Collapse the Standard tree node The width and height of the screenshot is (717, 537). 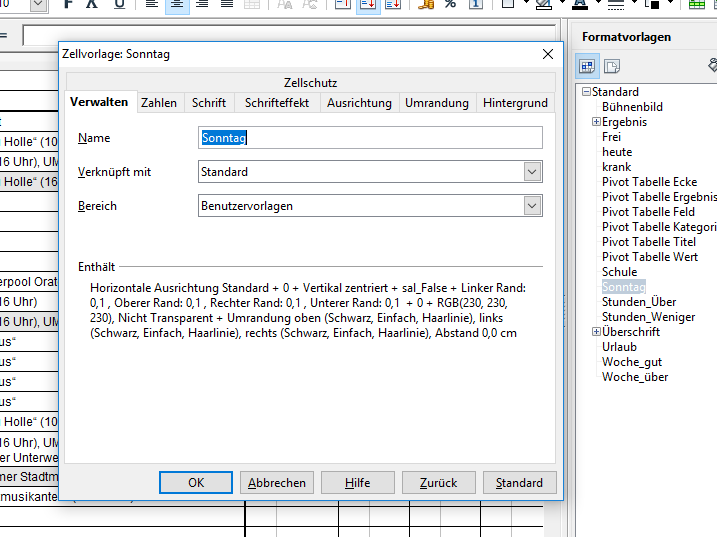585,92
